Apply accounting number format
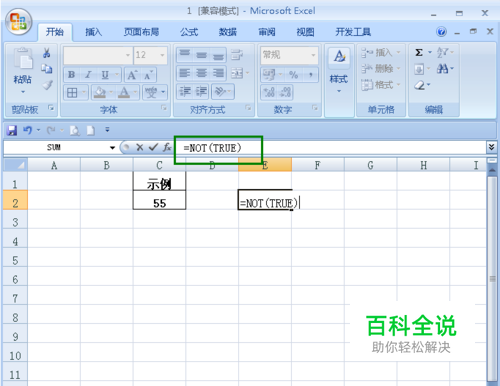This screenshot has width=500, height=386. point(269,74)
